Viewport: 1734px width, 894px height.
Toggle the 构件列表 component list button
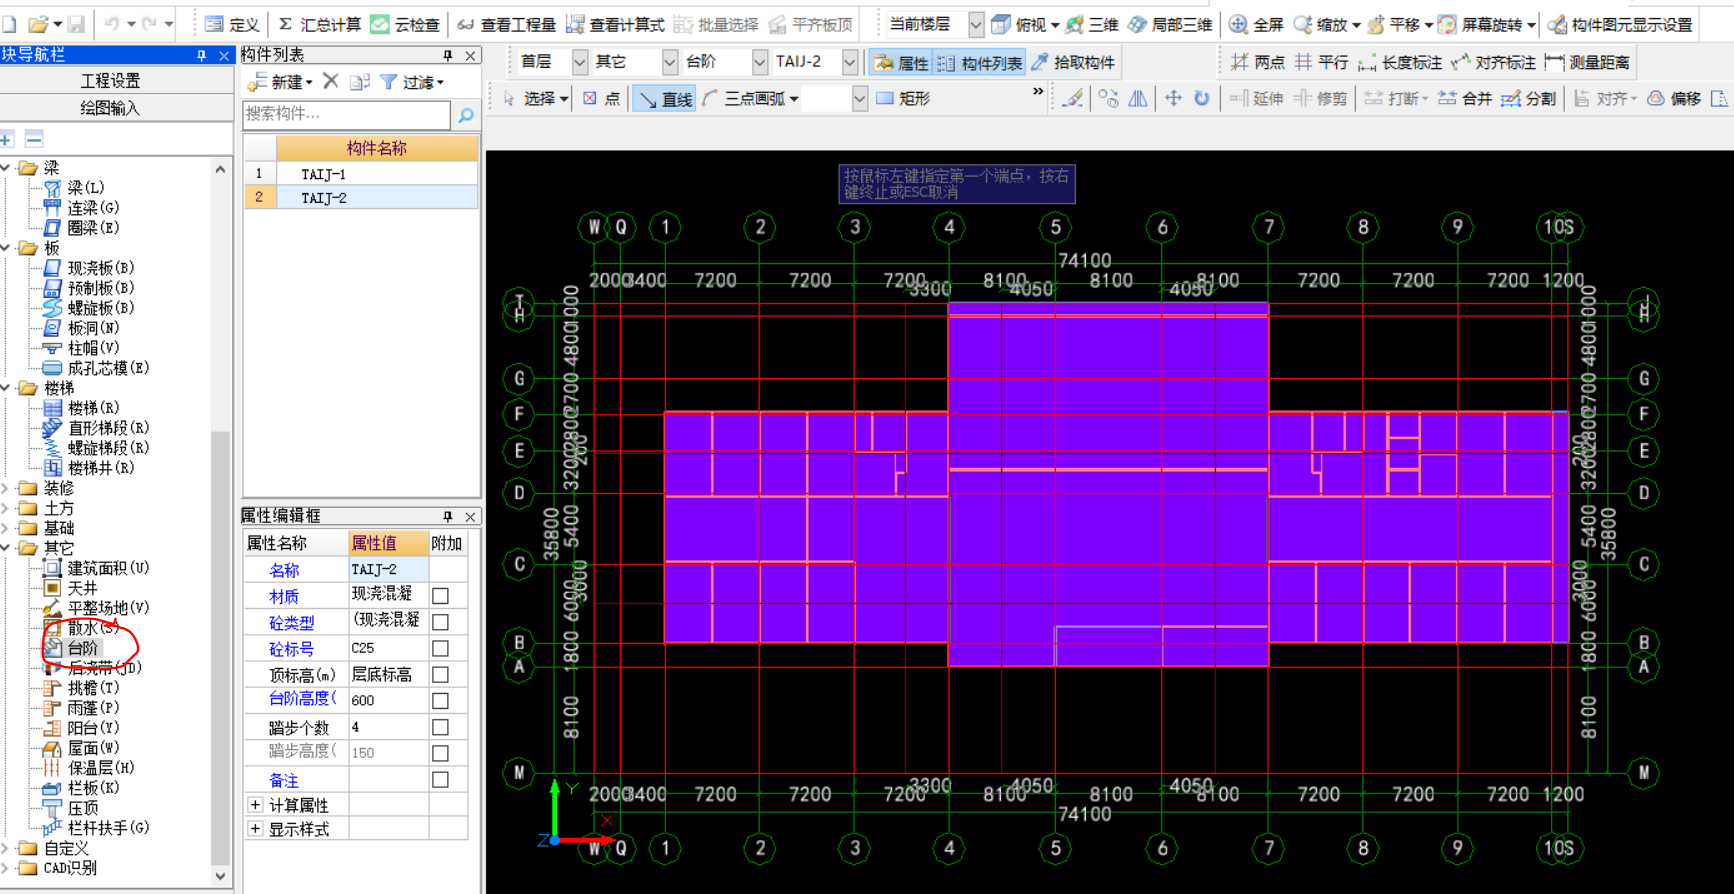point(980,62)
